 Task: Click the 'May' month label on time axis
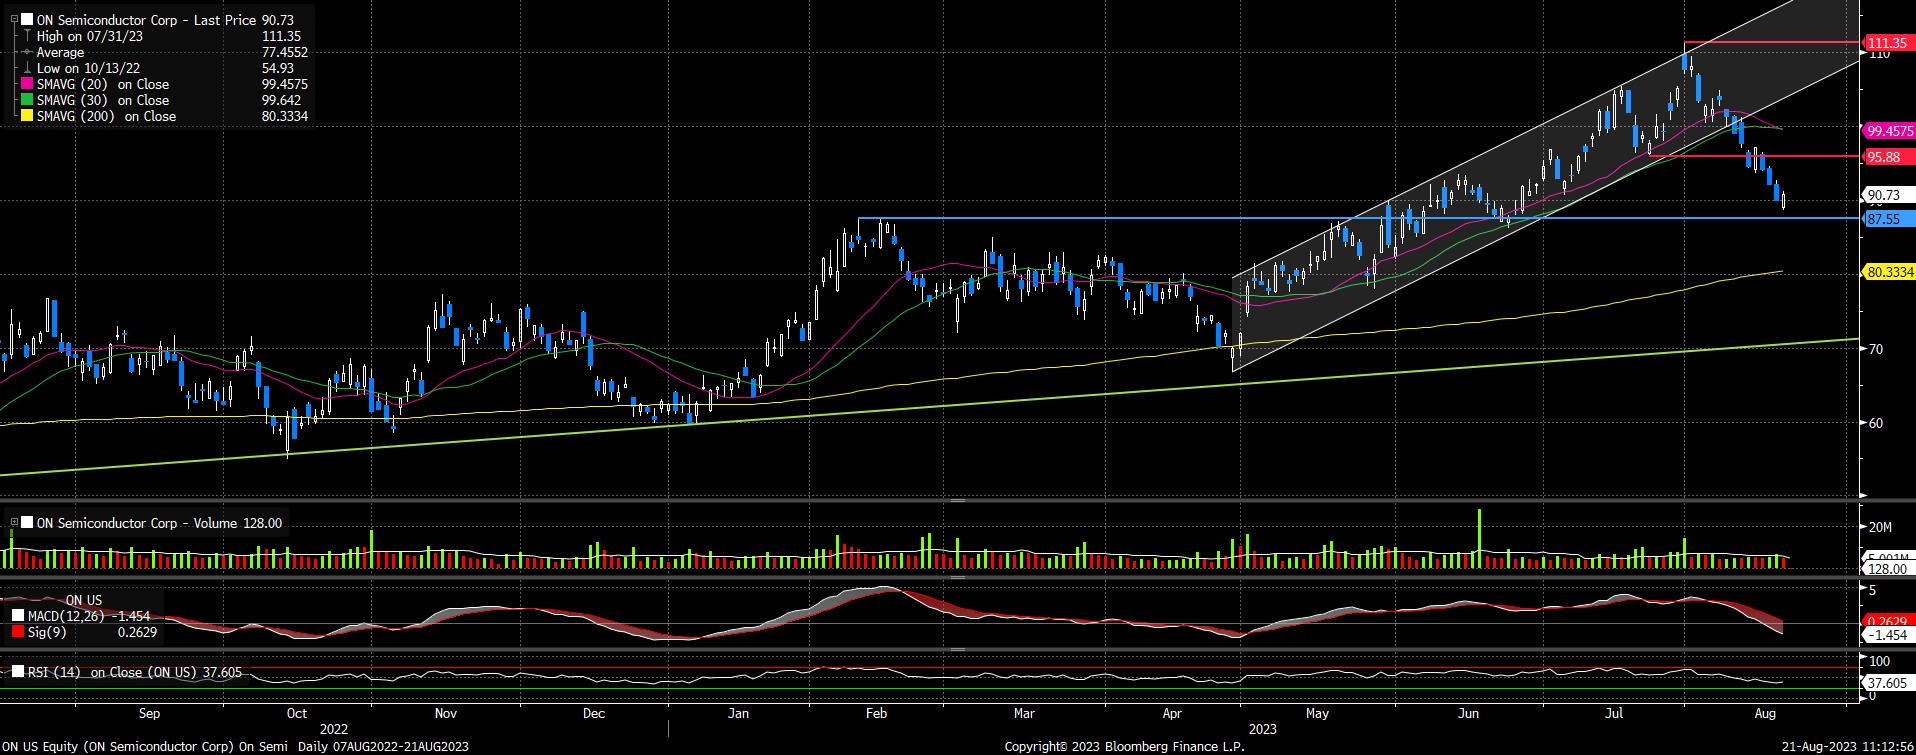click(1317, 713)
